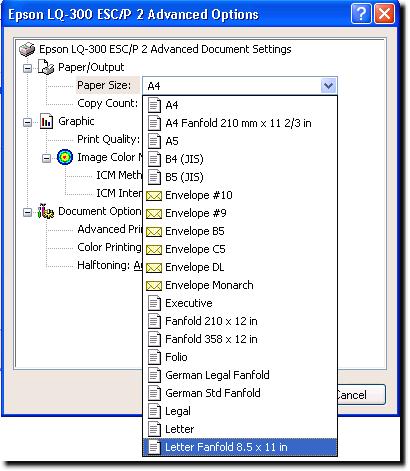Image resolution: width=410 pixels, height=471 pixels.
Task: Select Letter Fanfold 8.5 x 11 in
Action: pos(240,447)
